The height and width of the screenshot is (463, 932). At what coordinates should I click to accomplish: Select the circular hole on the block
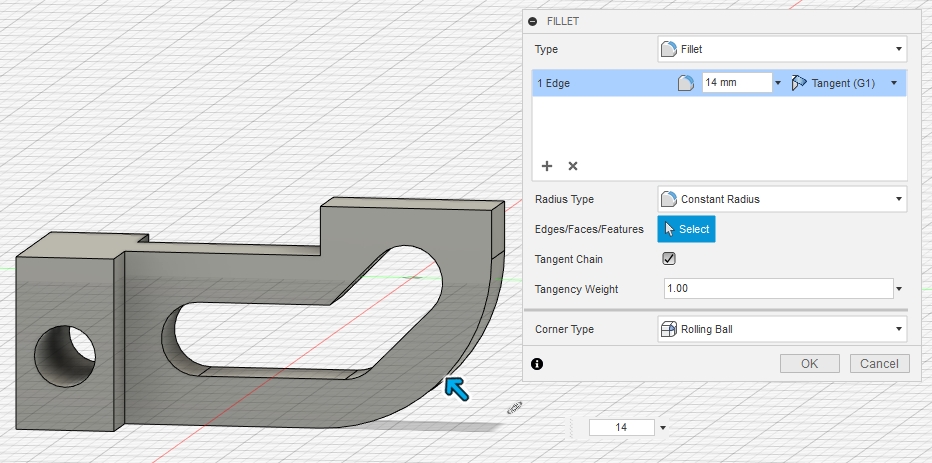click(65, 356)
